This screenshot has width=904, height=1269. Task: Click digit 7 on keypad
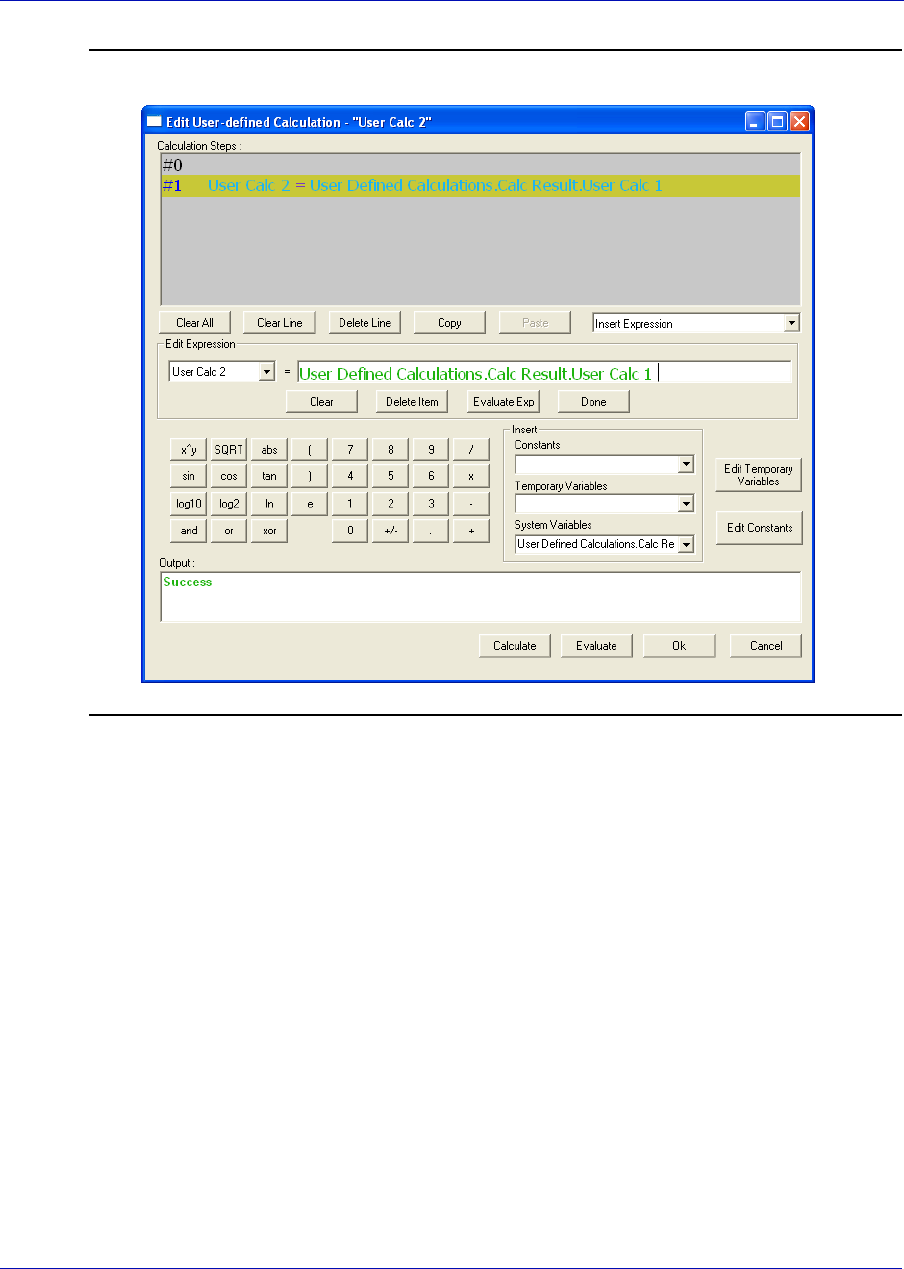(350, 450)
